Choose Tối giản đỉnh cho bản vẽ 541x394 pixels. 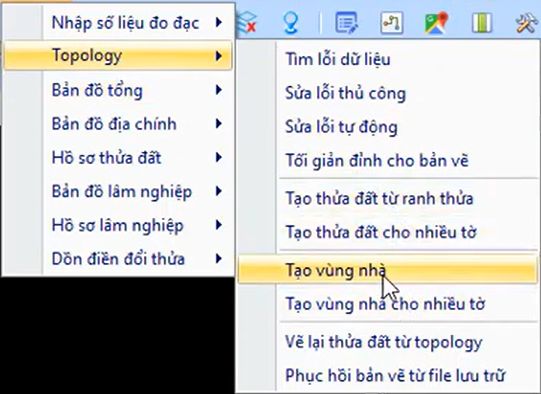388,160
